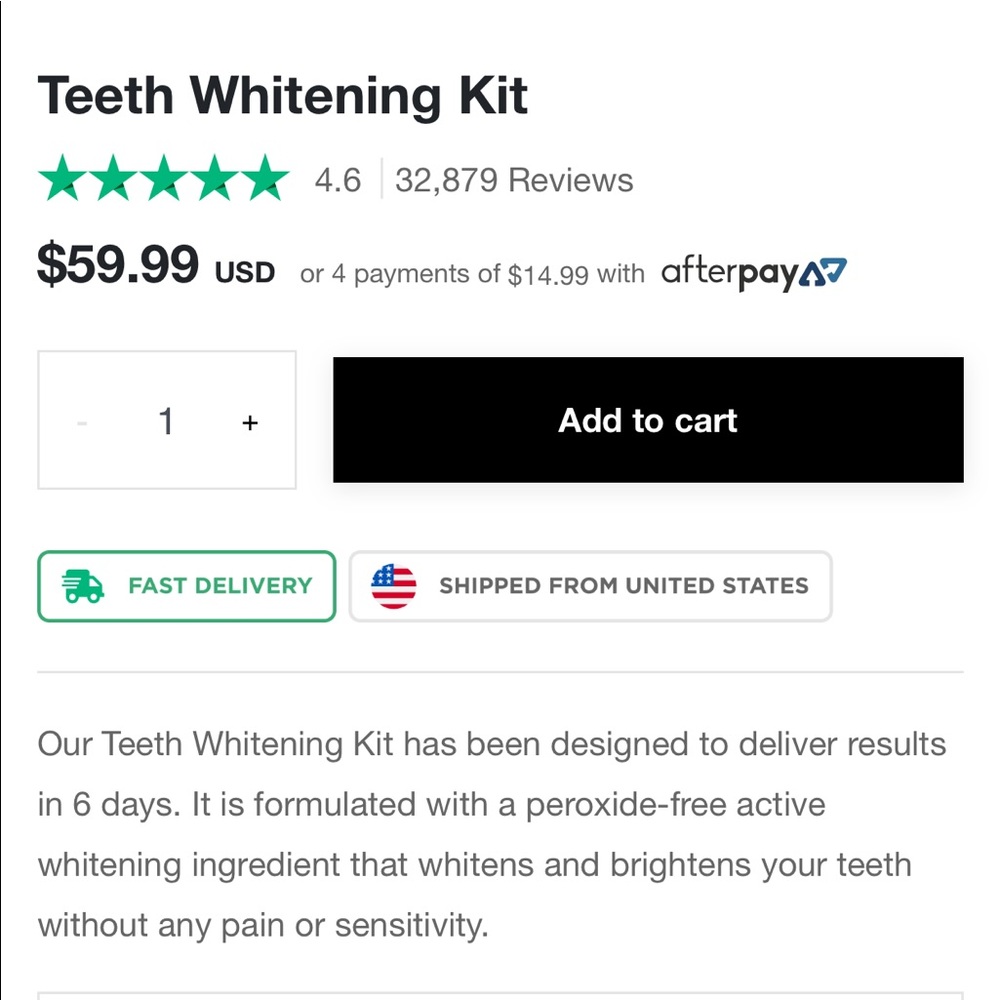Select the Teeth Whitening Kit title
The height and width of the screenshot is (1000, 1000).
point(283,95)
